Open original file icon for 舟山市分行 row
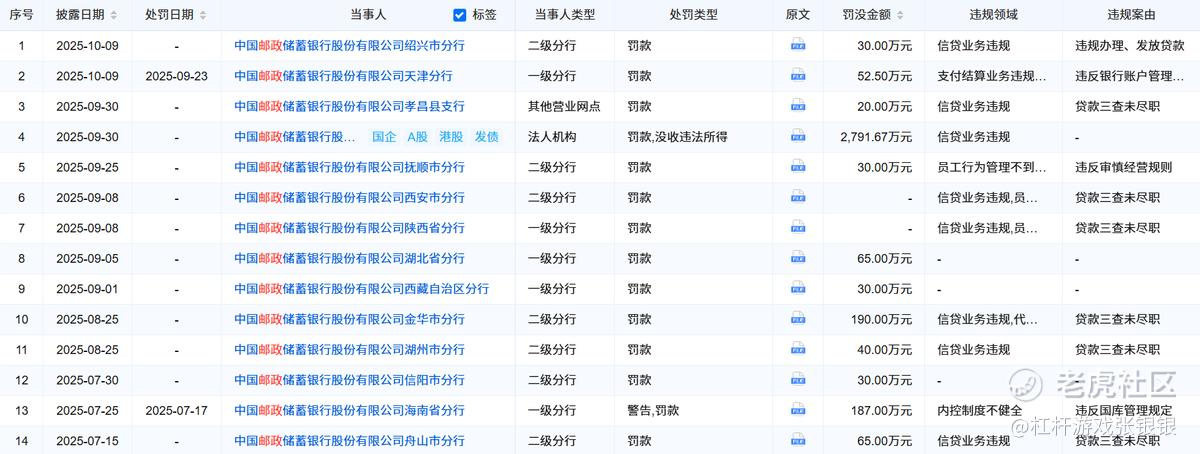 click(x=798, y=441)
